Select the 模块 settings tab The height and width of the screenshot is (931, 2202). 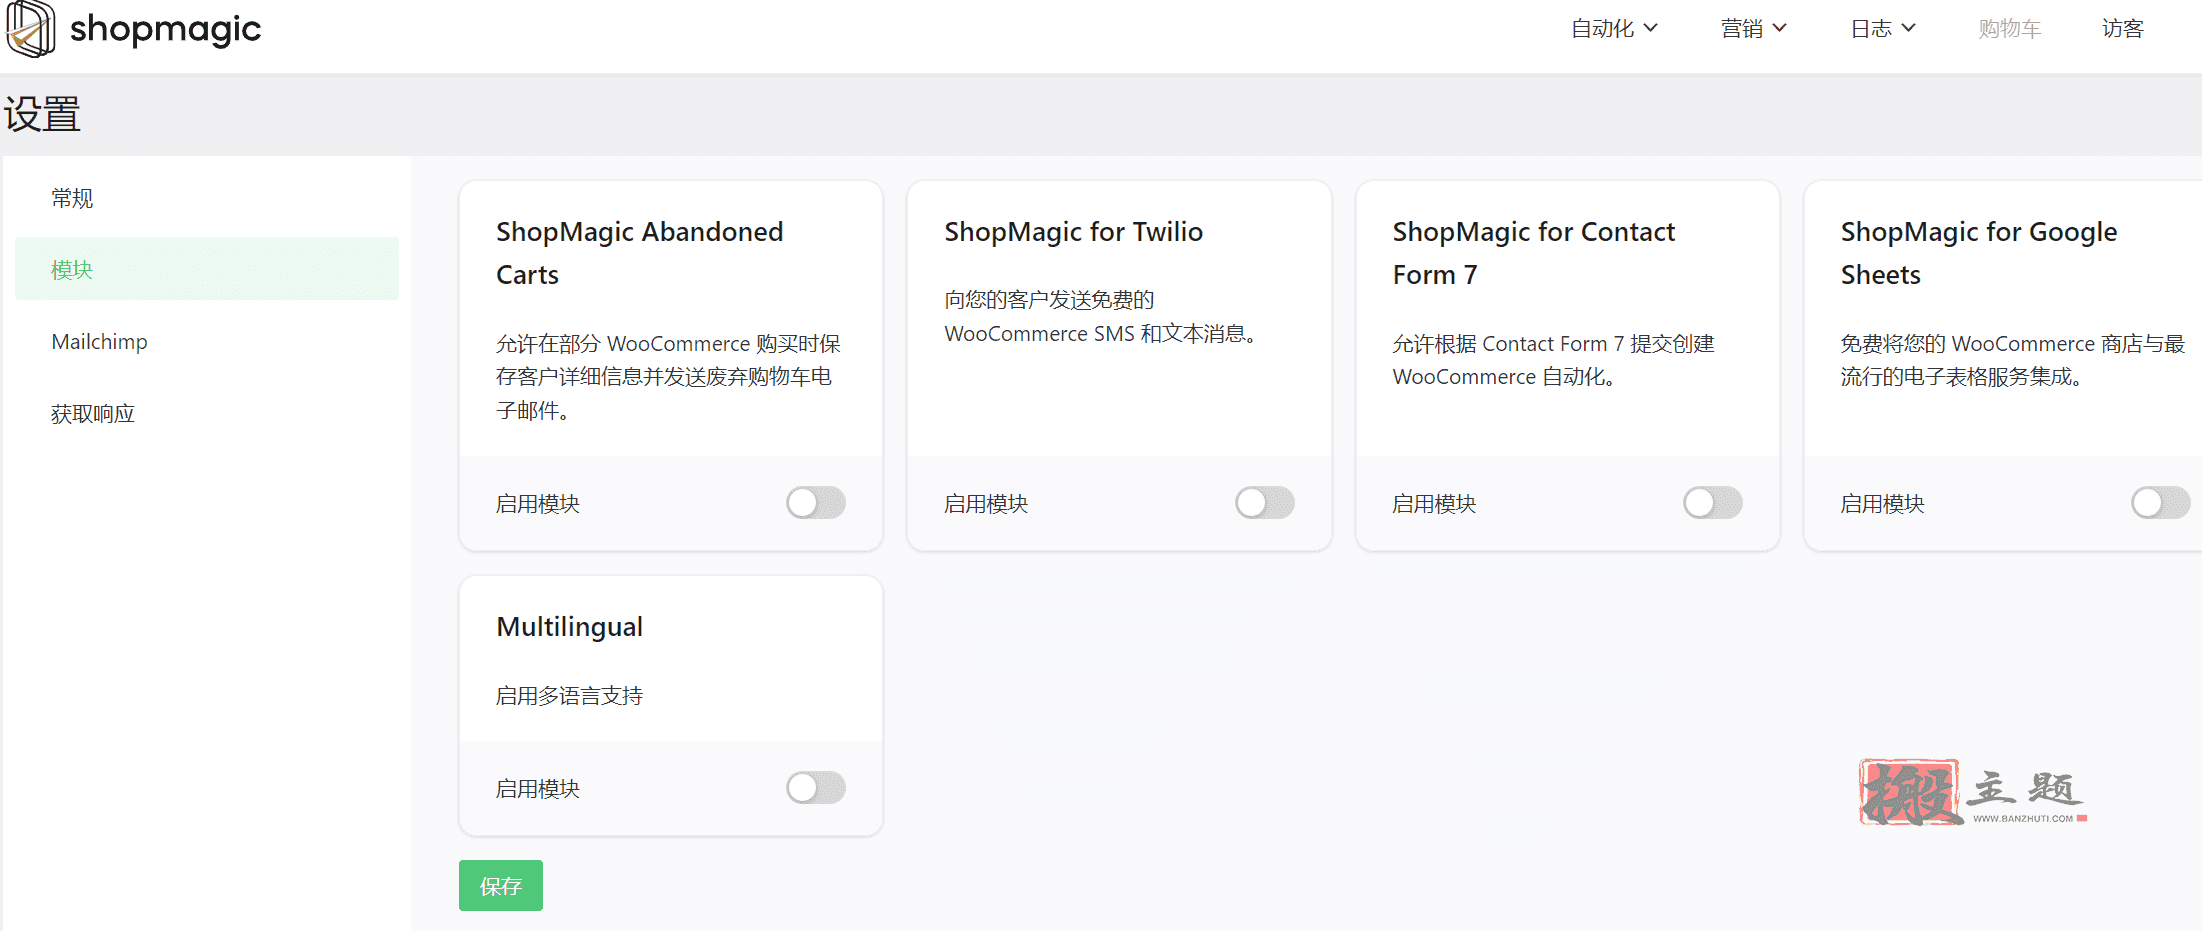(x=207, y=269)
